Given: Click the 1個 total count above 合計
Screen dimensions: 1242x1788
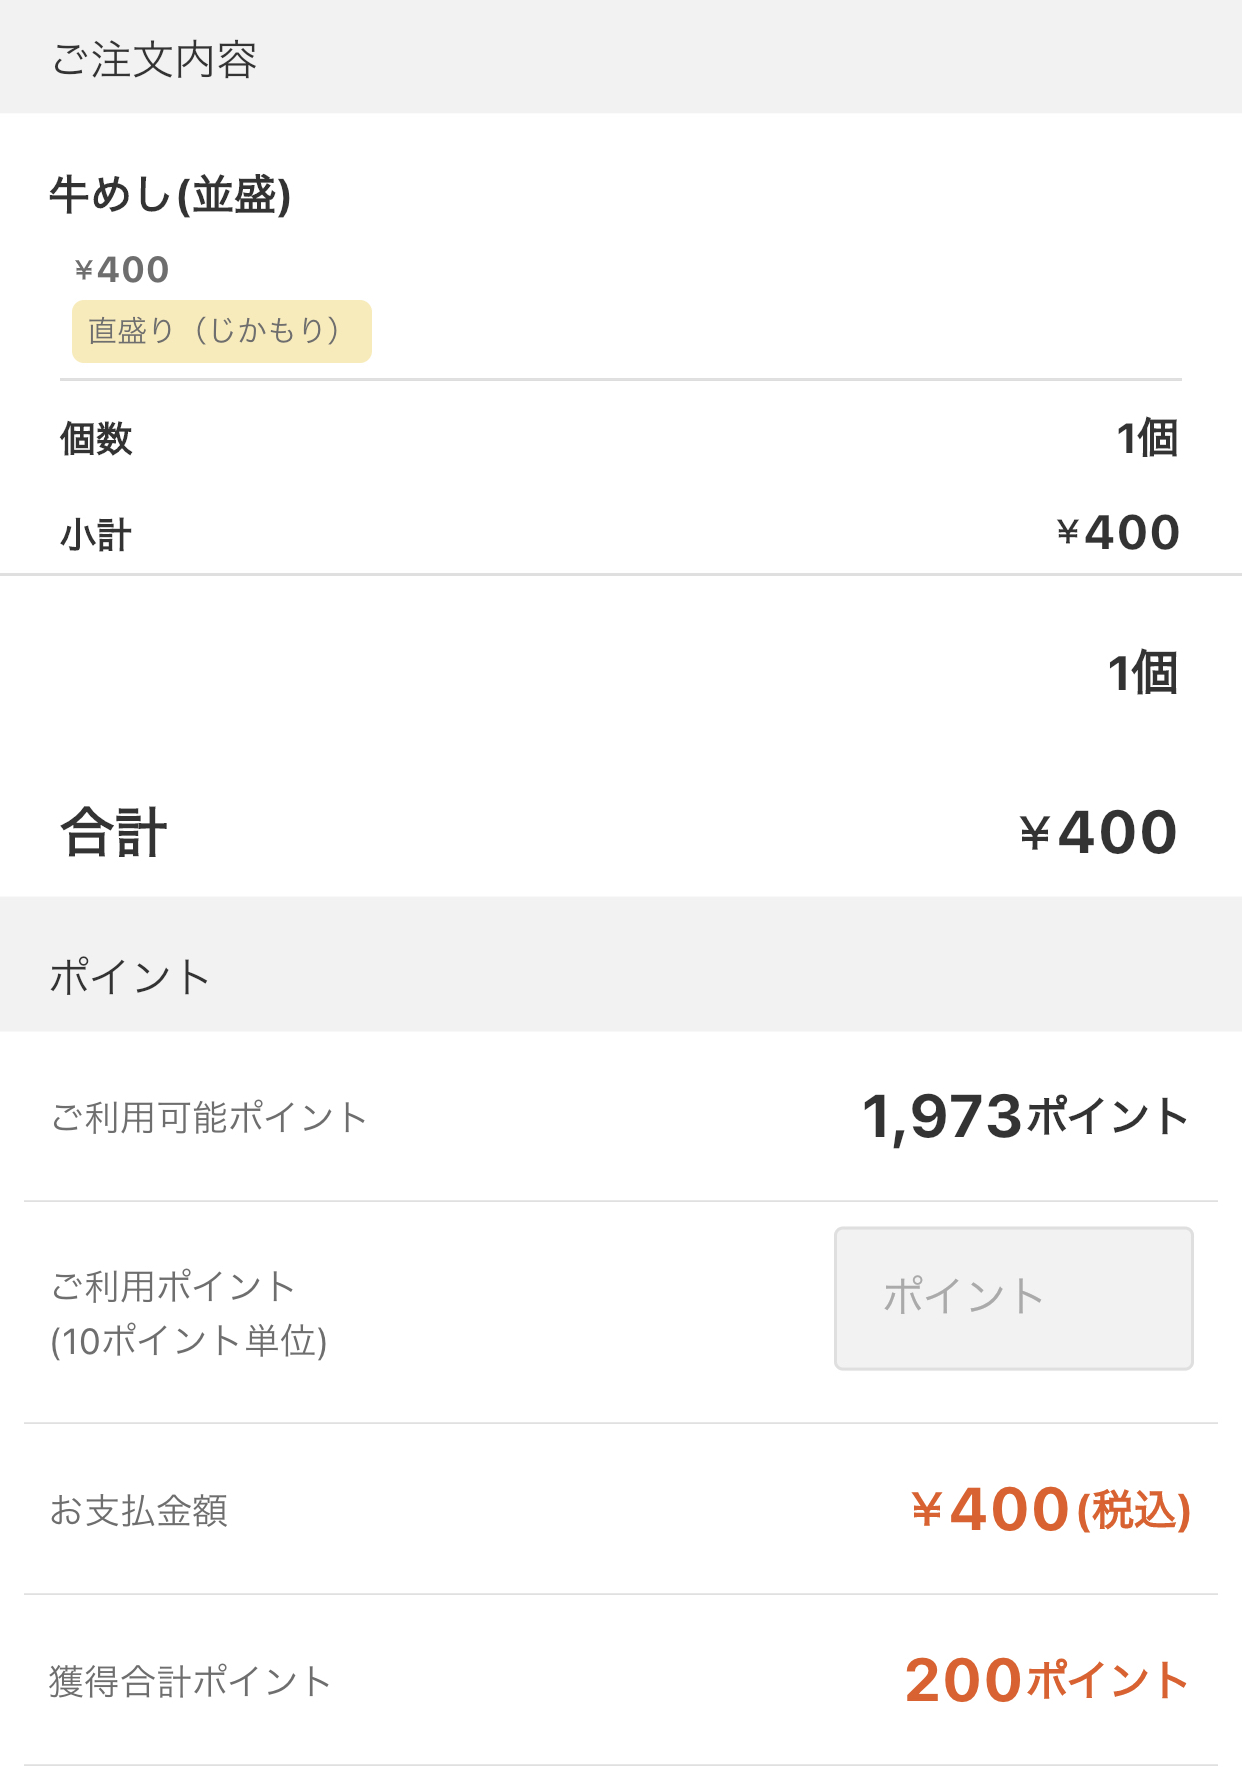Looking at the screenshot, I should click(1142, 673).
